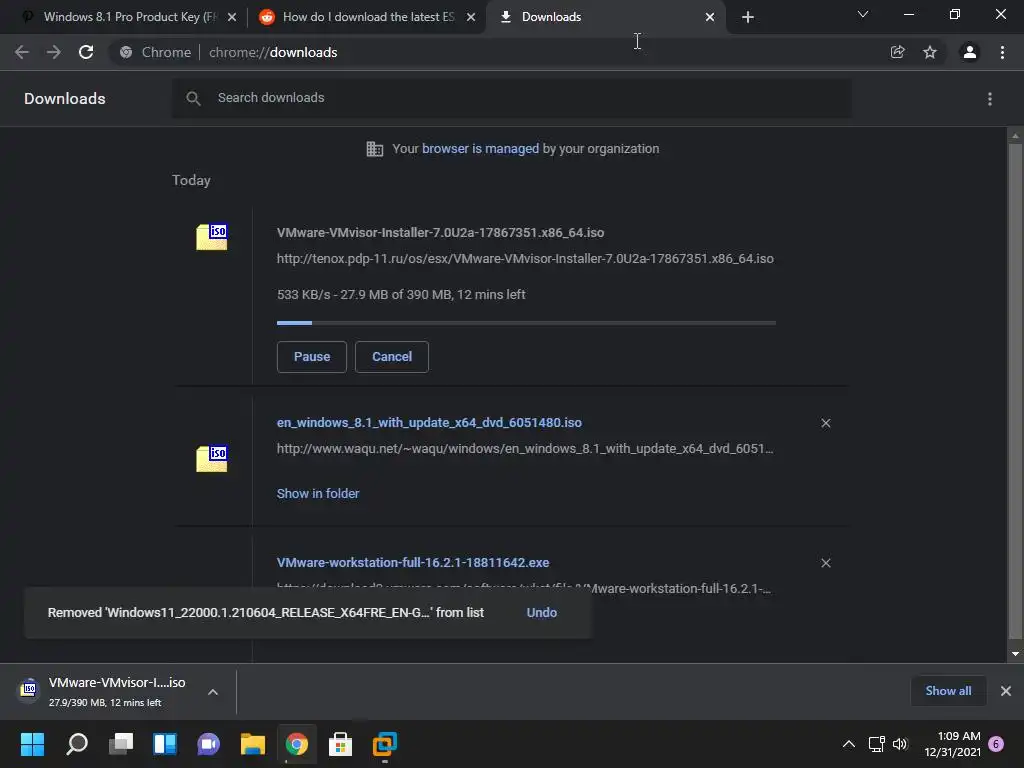1024x768 pixels.
Task: Bookmark this tab with the star icon
Action: pos(930,52)
